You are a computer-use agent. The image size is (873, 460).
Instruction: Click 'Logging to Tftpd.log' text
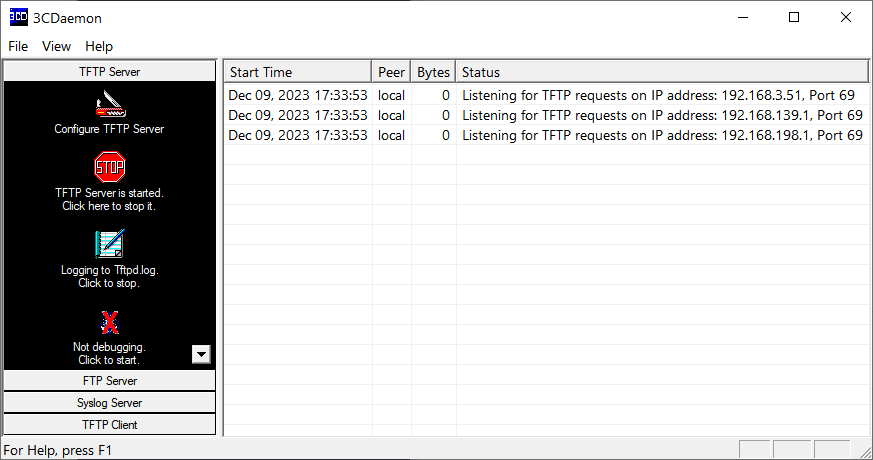tap(110, 270)
